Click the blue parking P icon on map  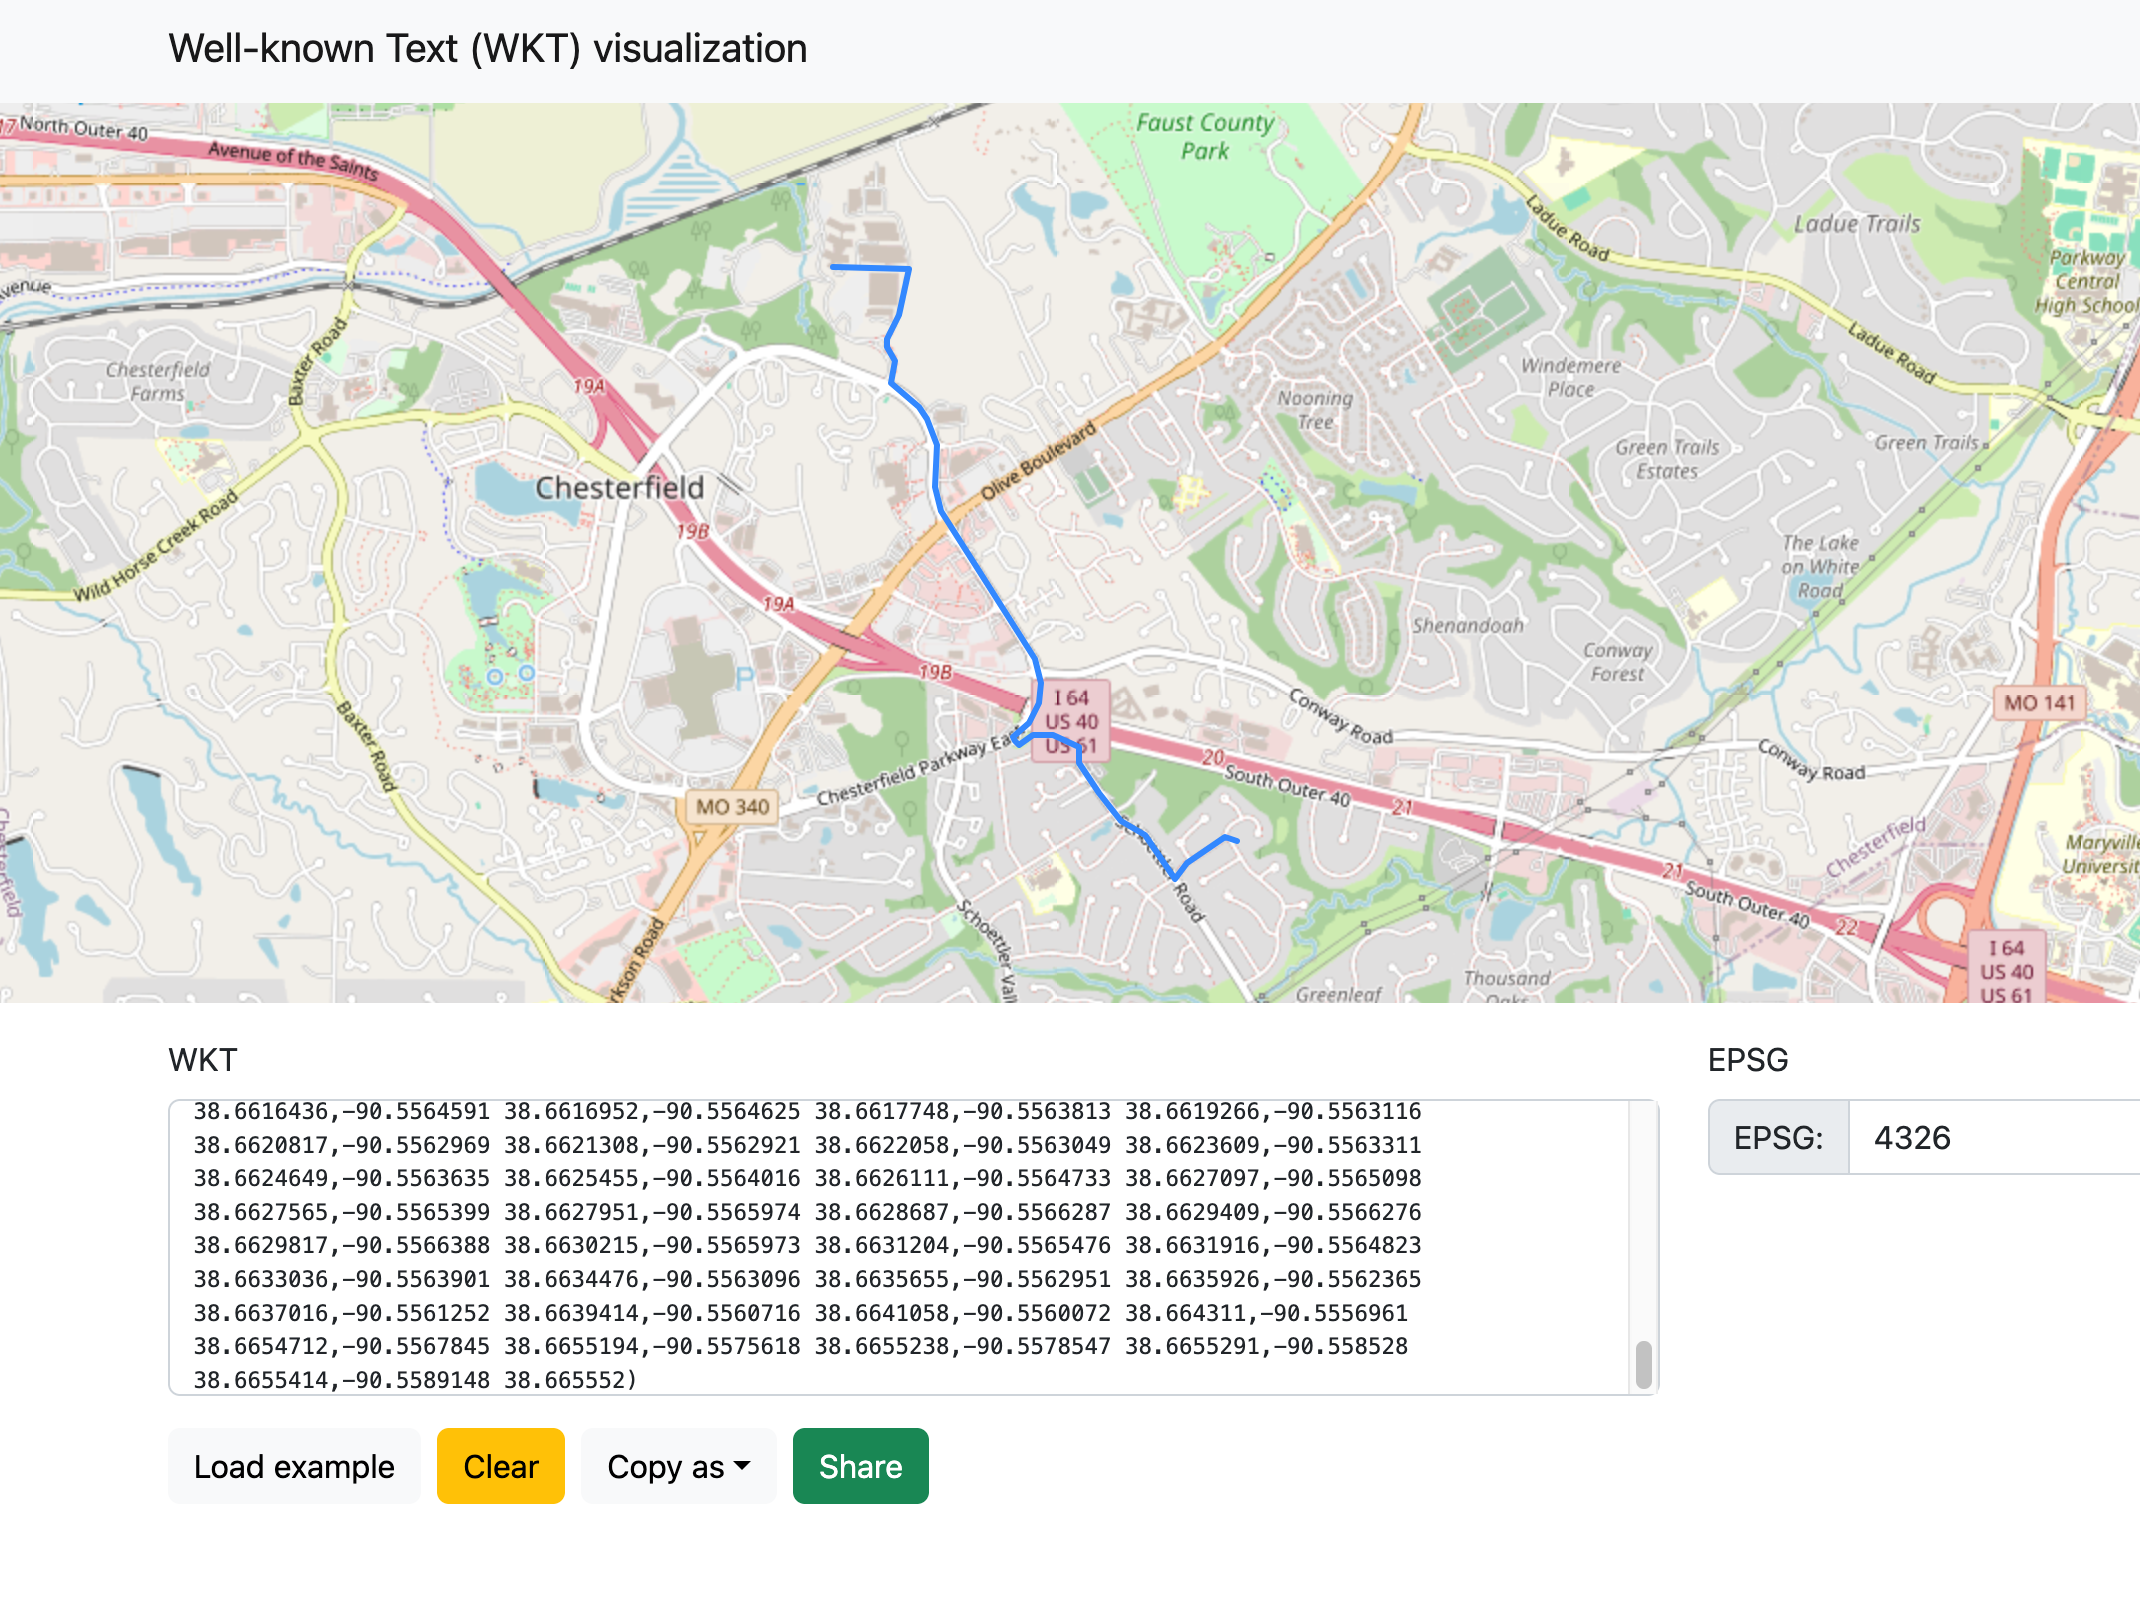click(x=744, y=679)
